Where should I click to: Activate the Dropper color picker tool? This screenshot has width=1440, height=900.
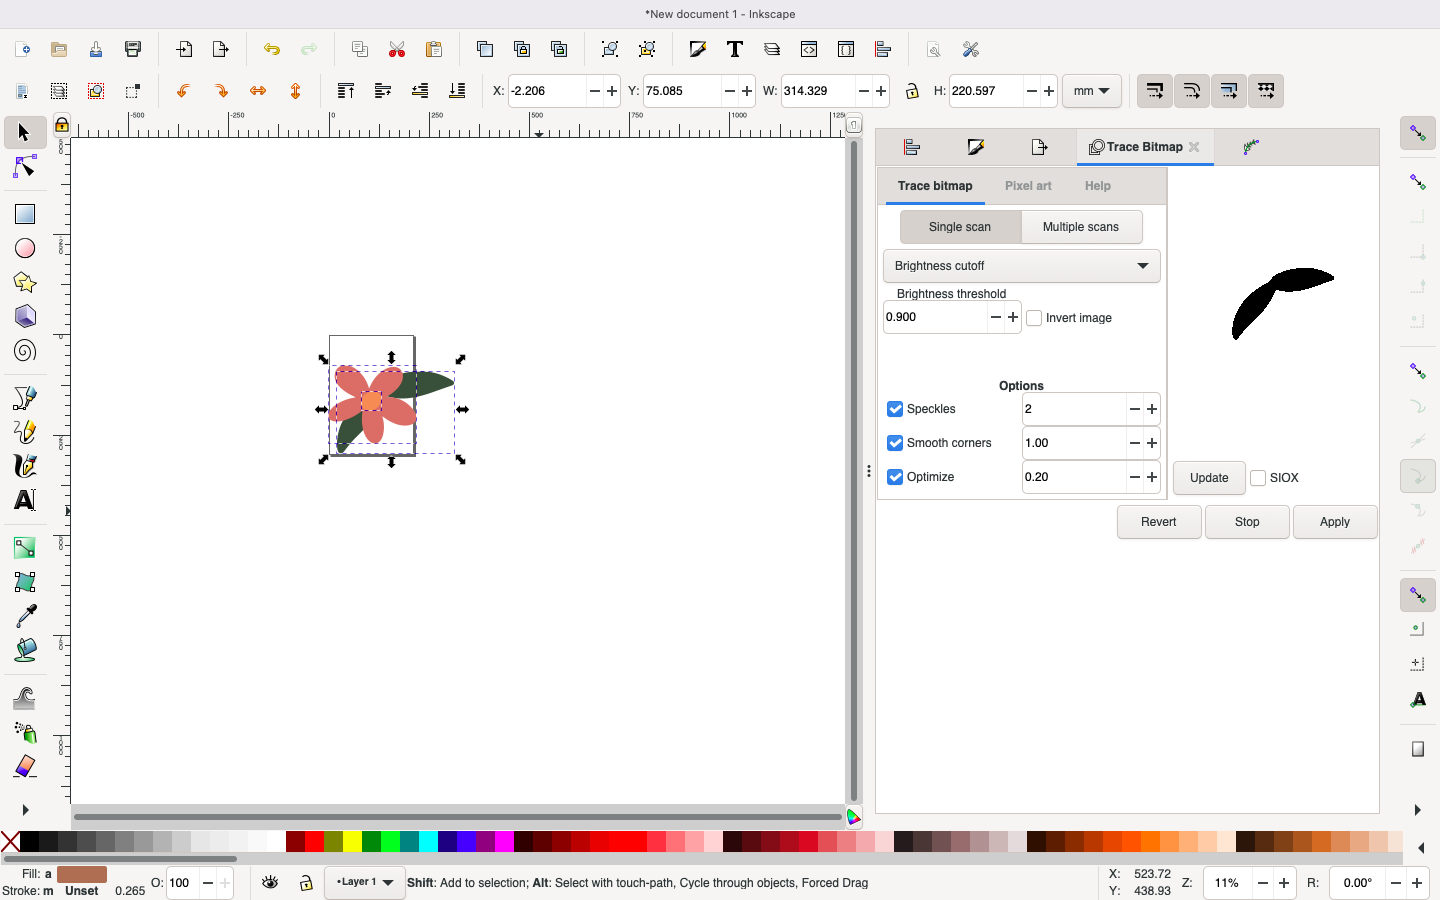[x=25, y=616]
